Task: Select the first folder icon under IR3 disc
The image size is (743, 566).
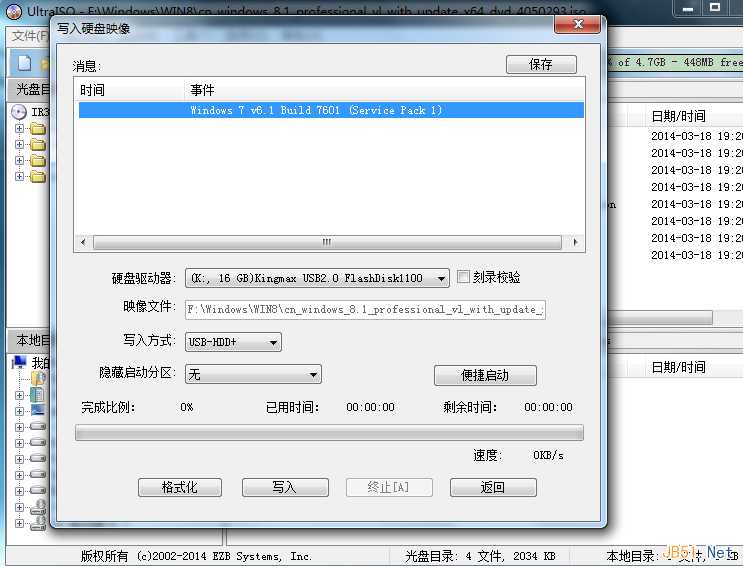Action: [x=38, y=128]
